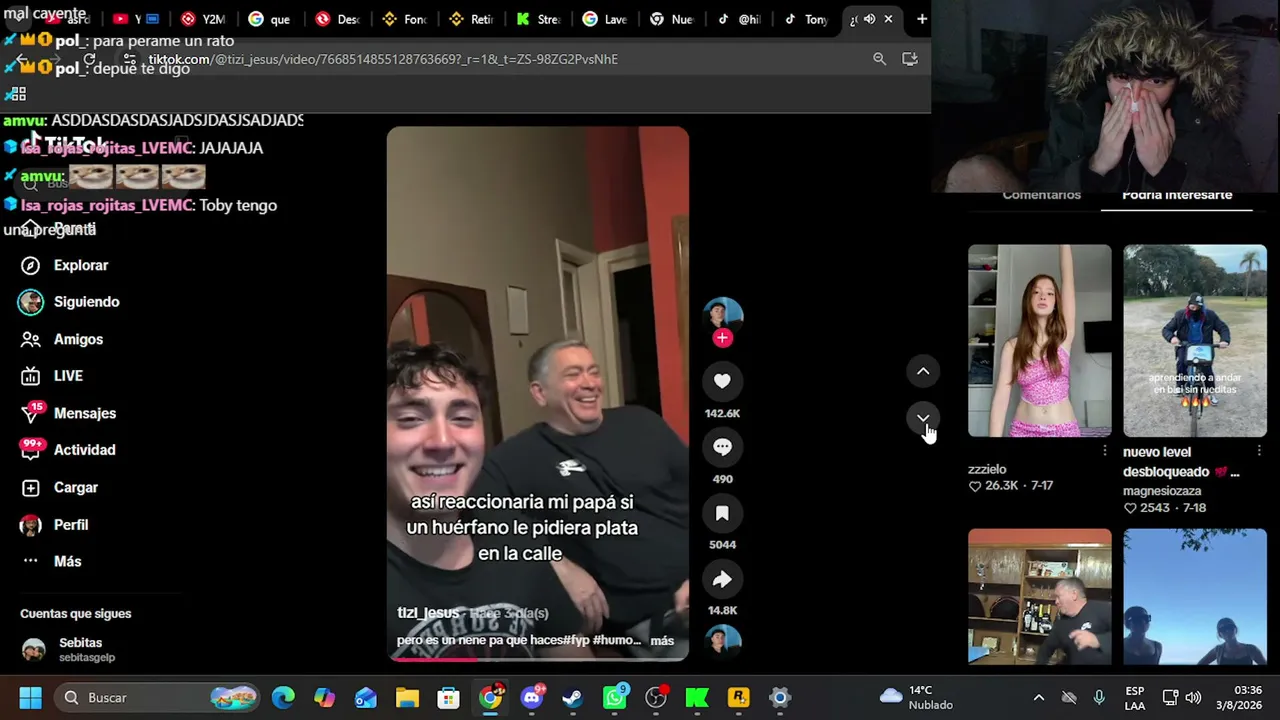This screenshot has width=1280, height=720.
Task: Open zzzielo suggested video thumbnail
Action: point(1039,341)
